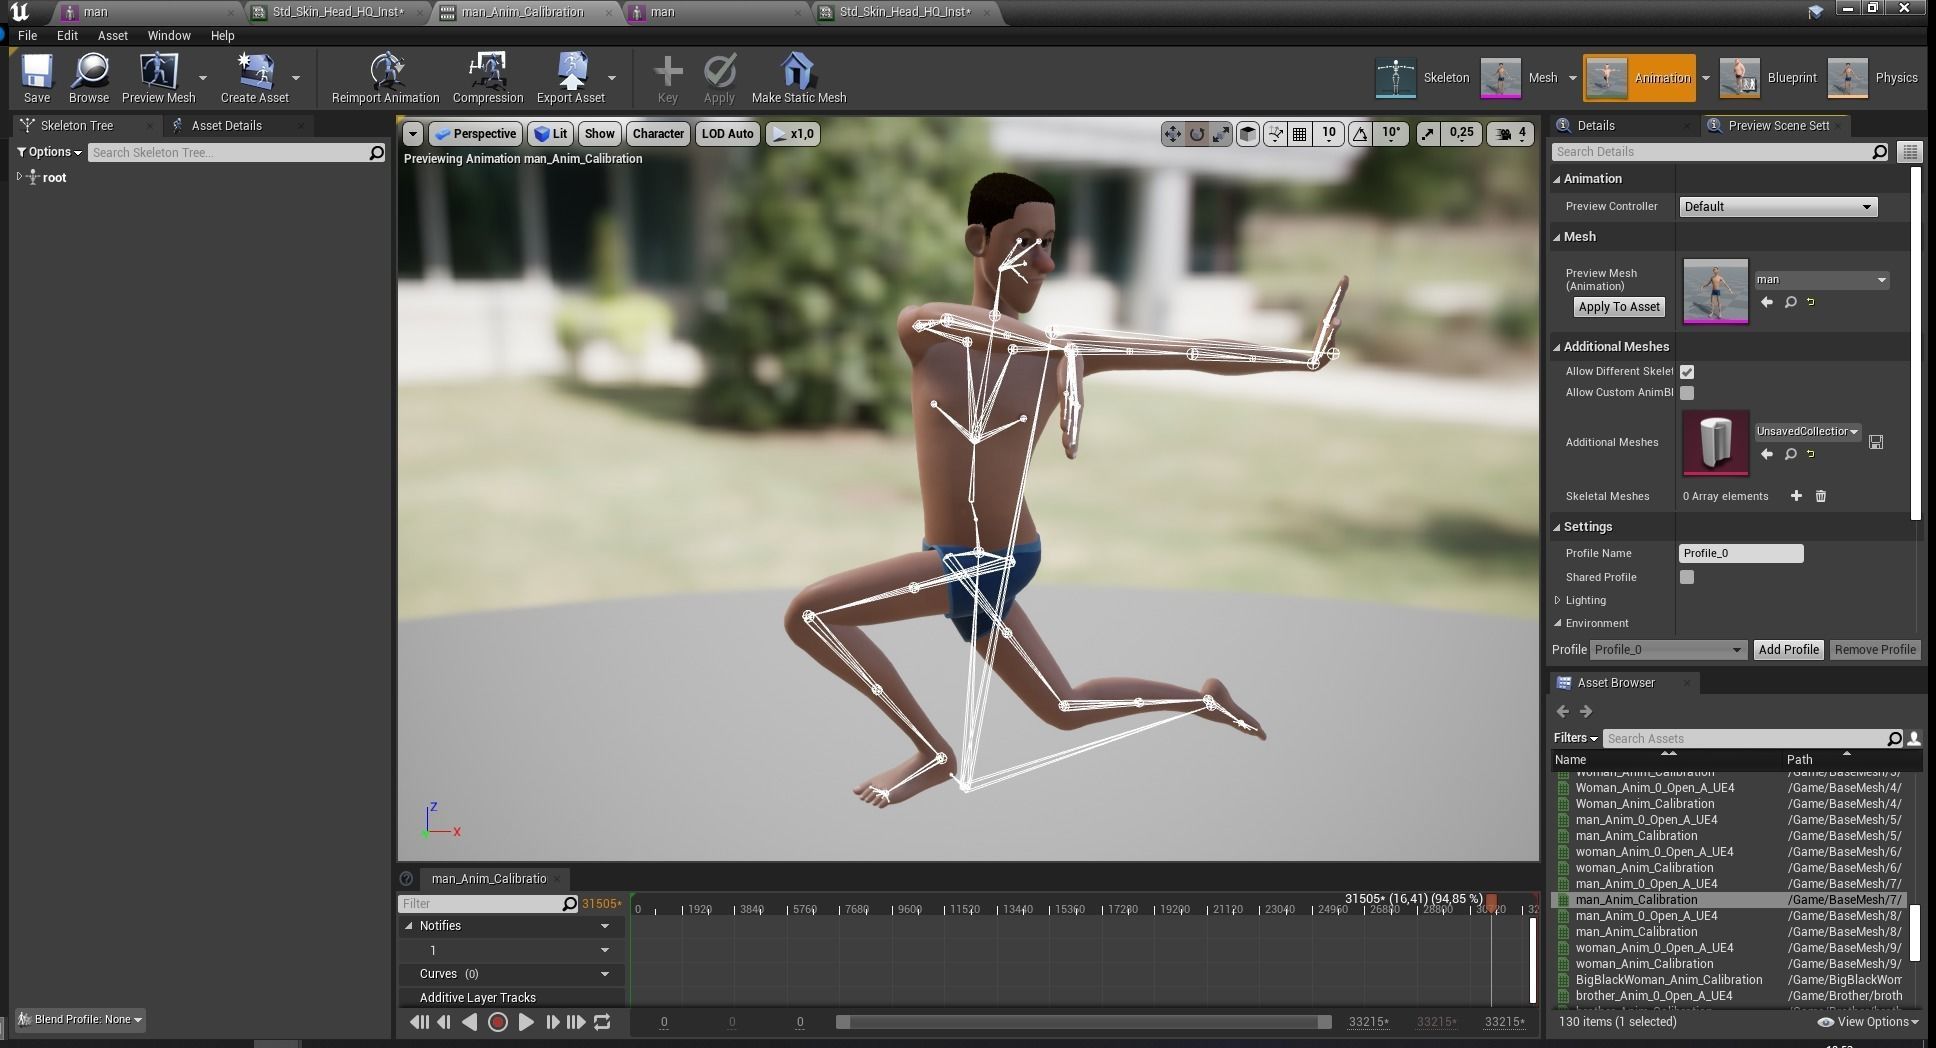Viewport: 1936px width, 1048px height.
Task: Open the viewport Show menu
Action: 599,134
